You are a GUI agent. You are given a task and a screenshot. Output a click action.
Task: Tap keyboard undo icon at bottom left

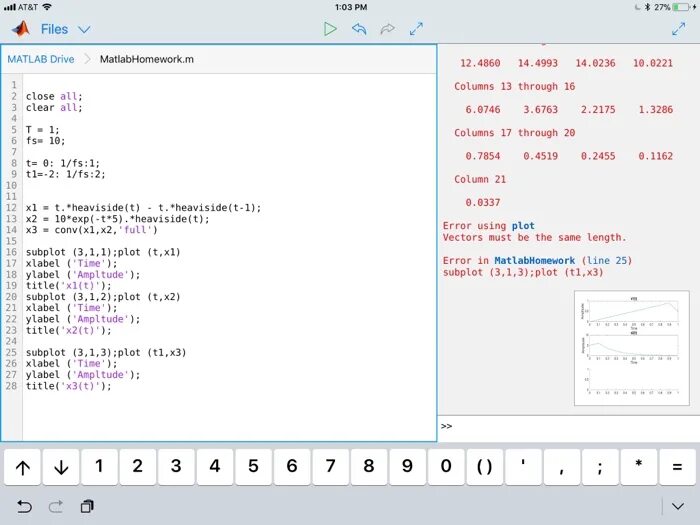point(24,507)
